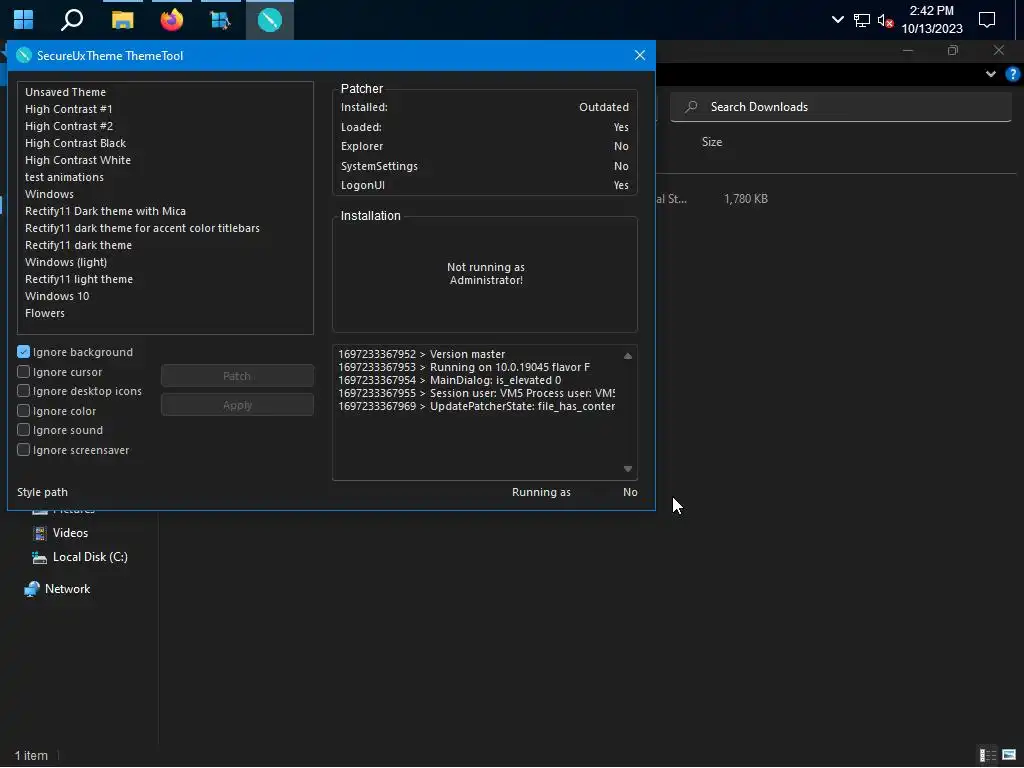Click the Apply button
This screenshot has width=1024, height=768.
click(237, 405)
